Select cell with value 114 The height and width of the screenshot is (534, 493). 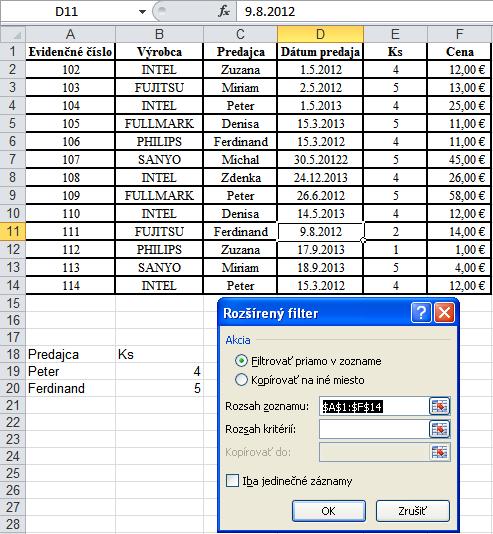click(70, 285)
